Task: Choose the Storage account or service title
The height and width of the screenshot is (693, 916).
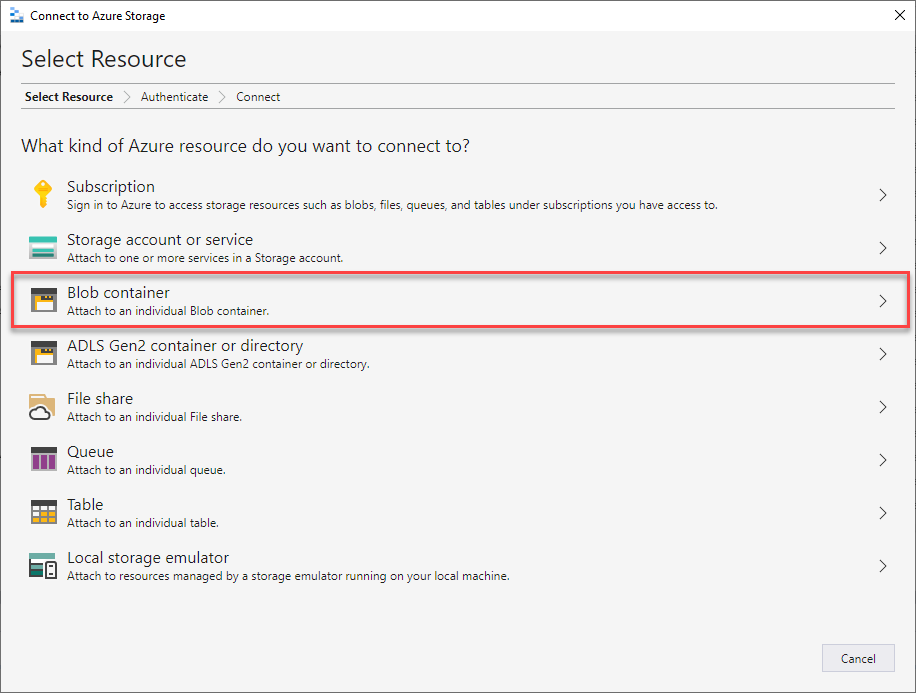Action: [x=160, y=240]
